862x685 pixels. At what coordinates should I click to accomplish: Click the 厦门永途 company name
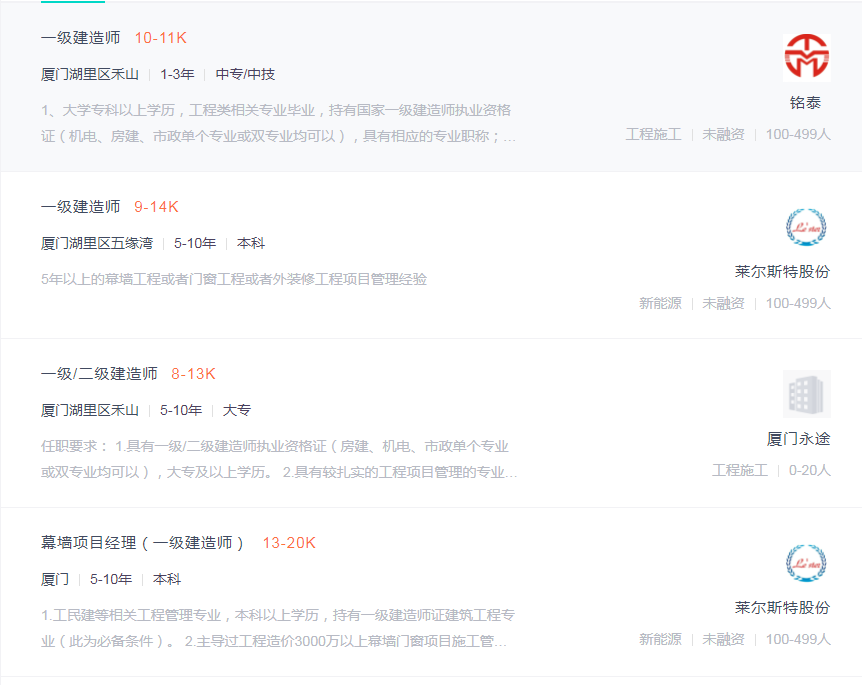[x=798, y=439]
